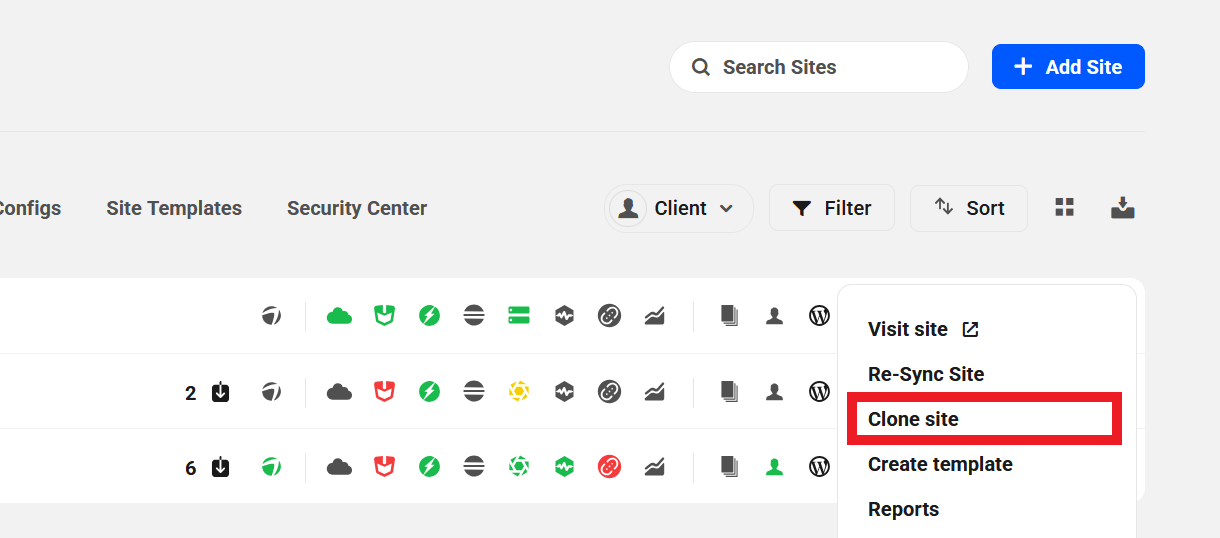The image size is (1220, 538).
Task: Switch to grid view icon
Action: (1065, 208)
